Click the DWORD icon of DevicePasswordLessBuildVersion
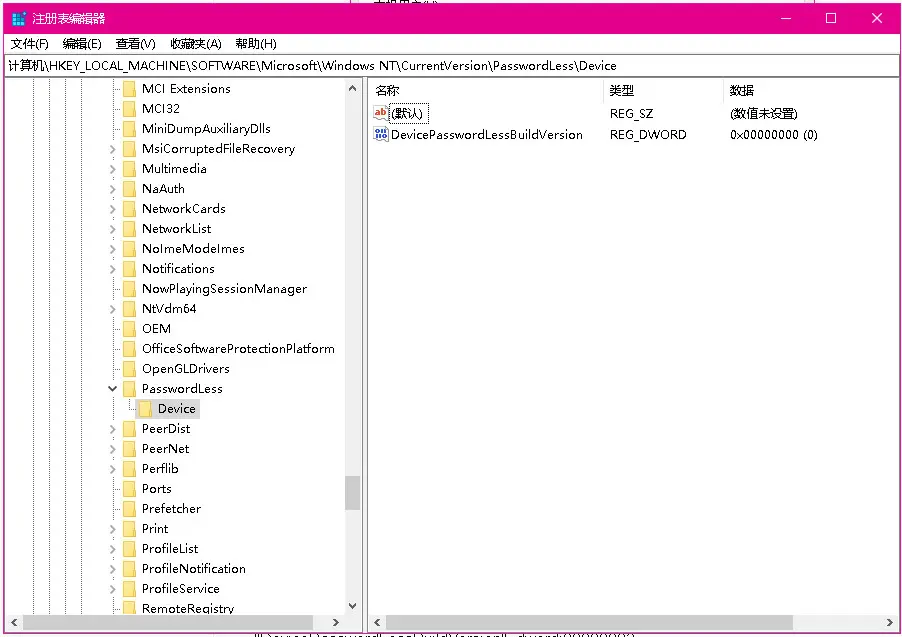 pos(381,134)
